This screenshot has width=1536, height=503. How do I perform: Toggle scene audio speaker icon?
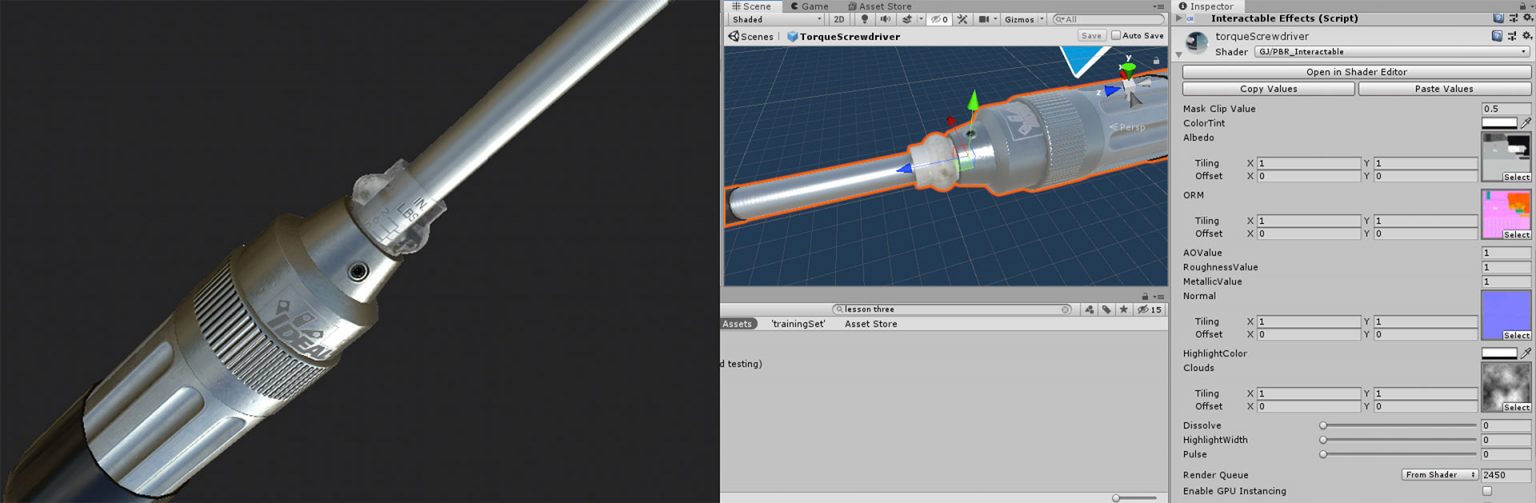click(x=885, y=19)
